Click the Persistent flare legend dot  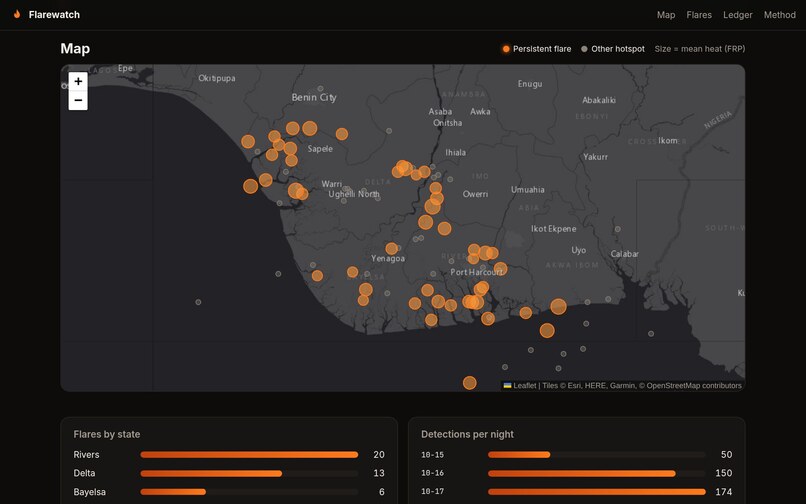coord(506,49)
